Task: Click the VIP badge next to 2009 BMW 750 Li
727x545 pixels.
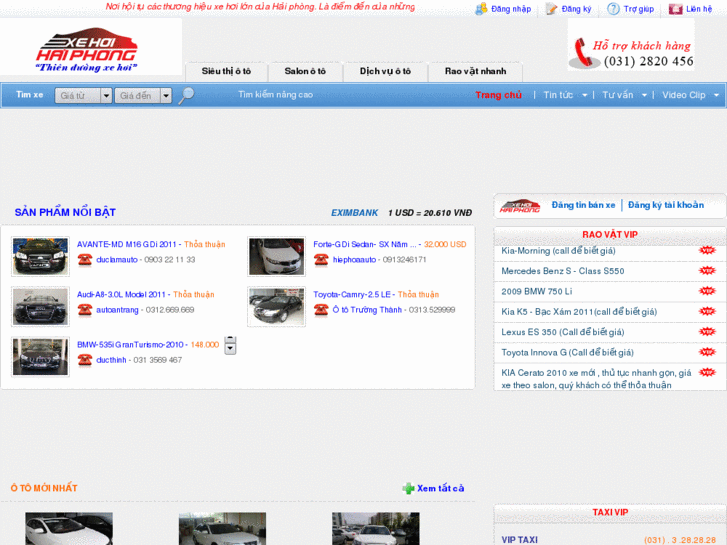Action: tap(707, 291)
